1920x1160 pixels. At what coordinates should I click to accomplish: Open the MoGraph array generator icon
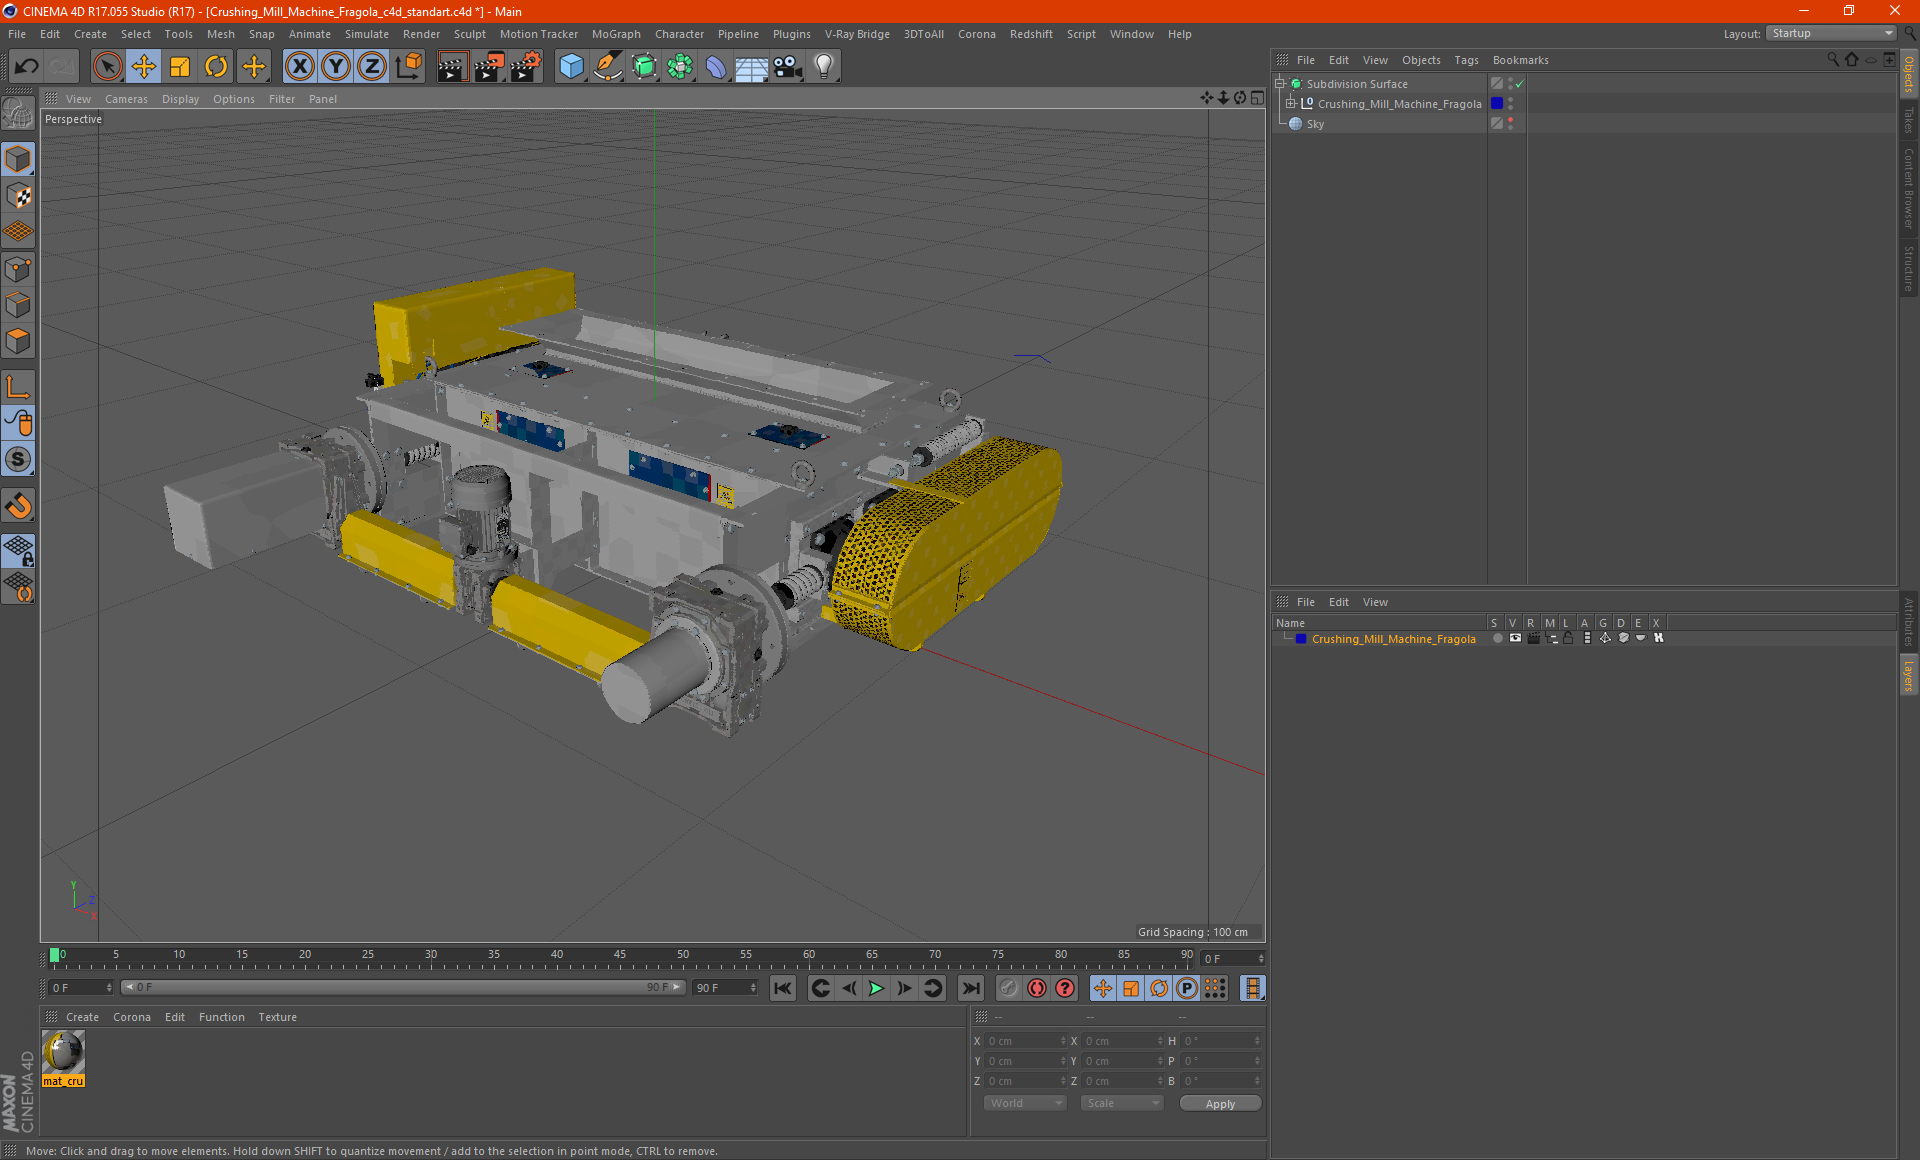pyautogui.click(x=680, y=67)
